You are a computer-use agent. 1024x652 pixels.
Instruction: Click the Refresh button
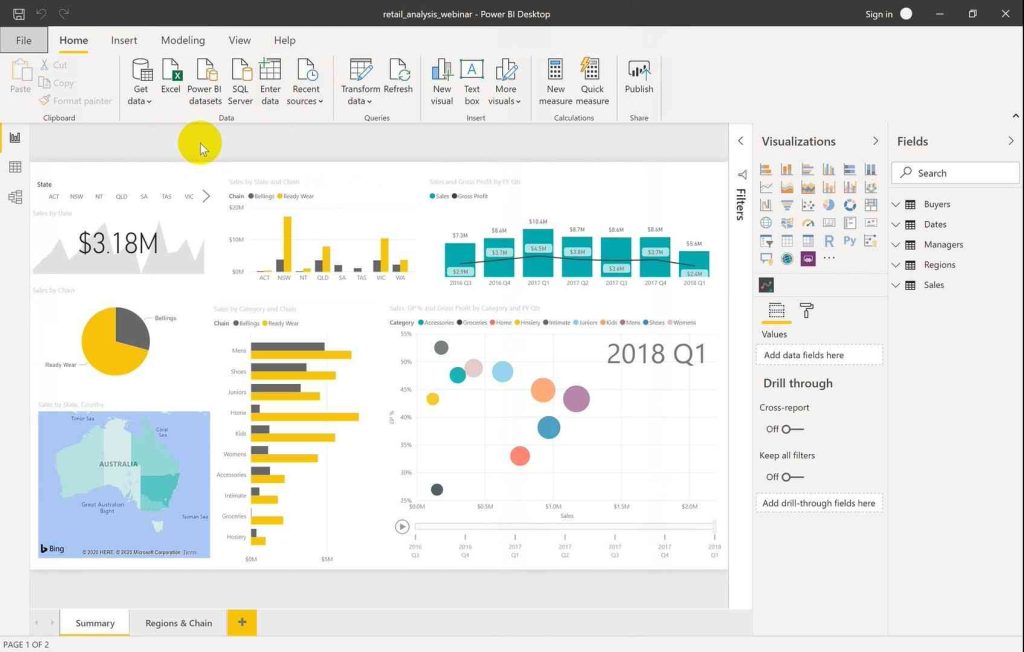coord(398,77)
